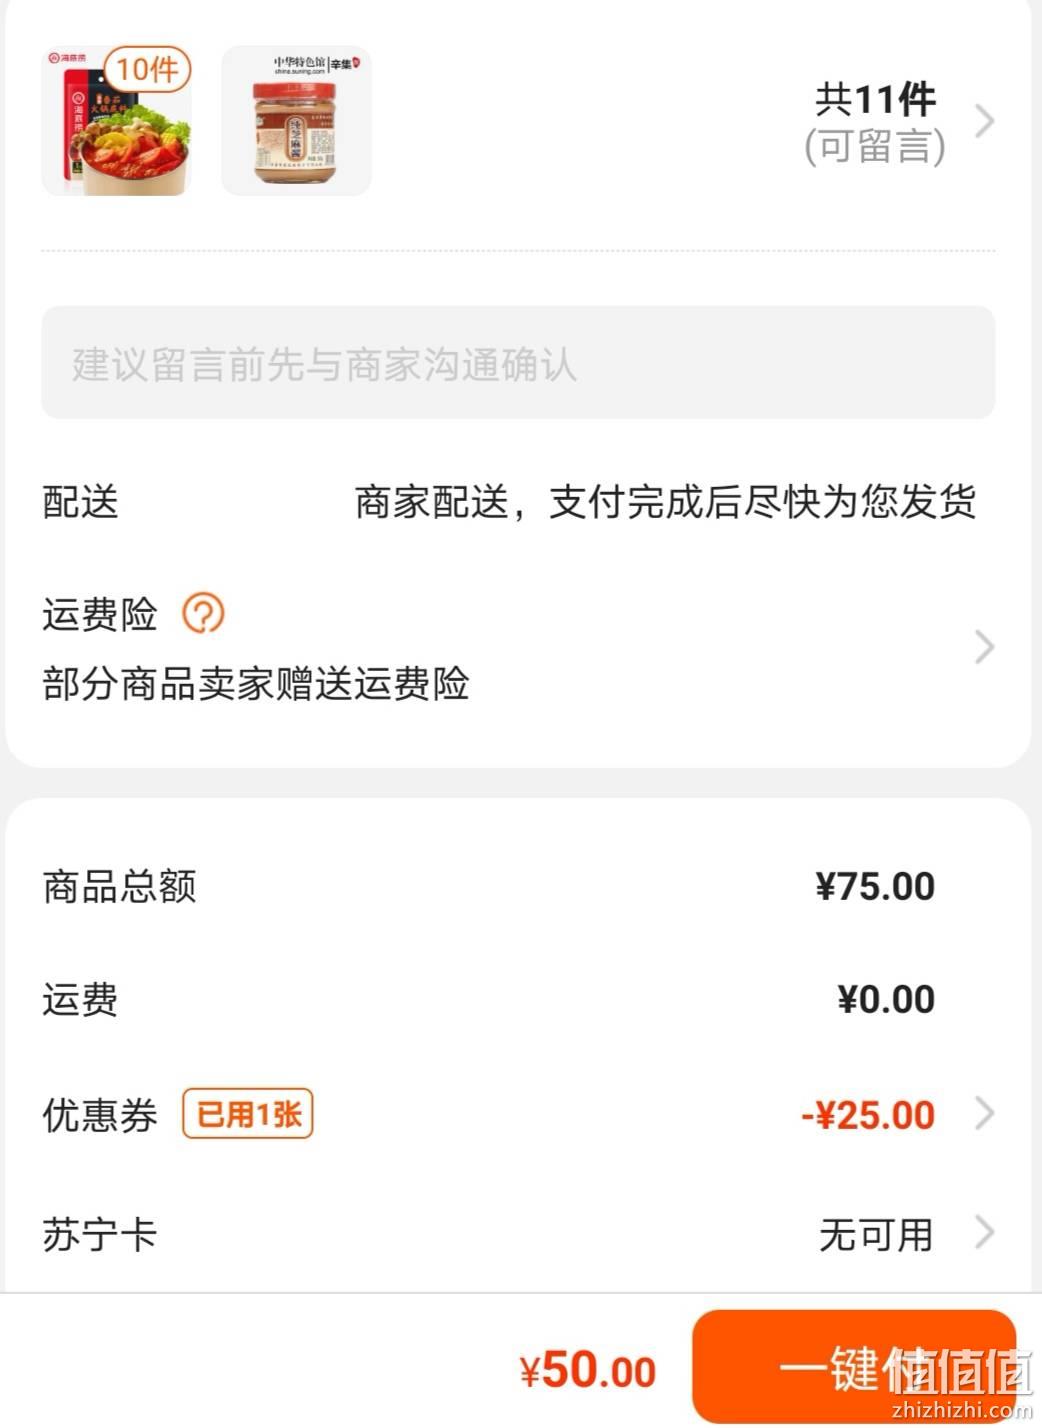Screen dimensions: 1042x1428
Task: Expand the 运费险 details chevron
Action: click(x=985, y=647)
